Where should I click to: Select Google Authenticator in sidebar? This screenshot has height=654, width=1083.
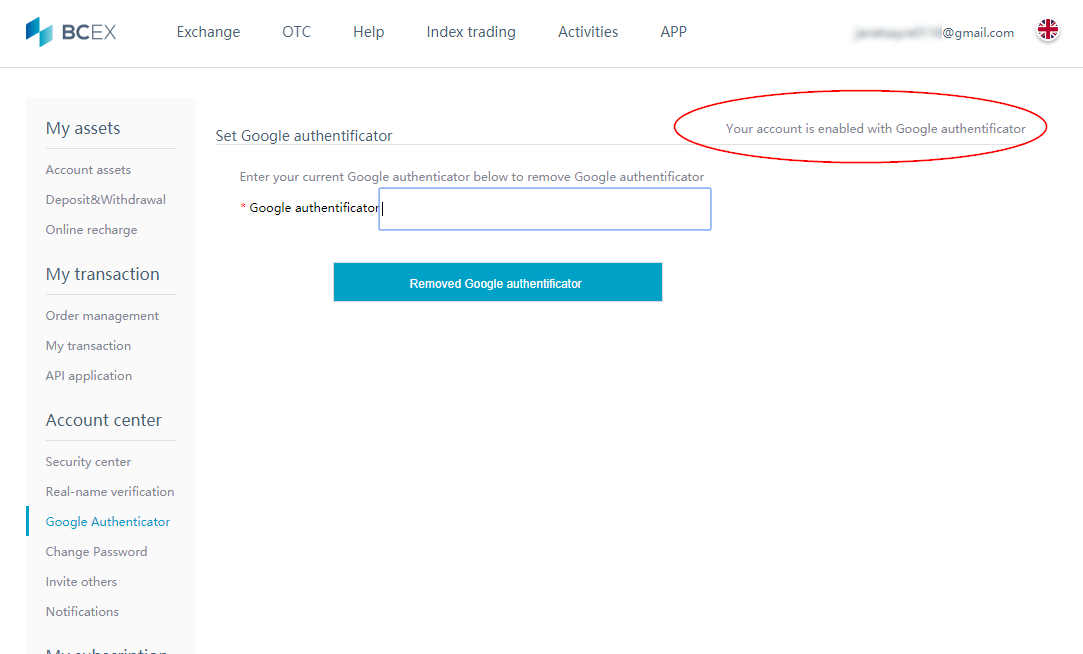(108, 521)
